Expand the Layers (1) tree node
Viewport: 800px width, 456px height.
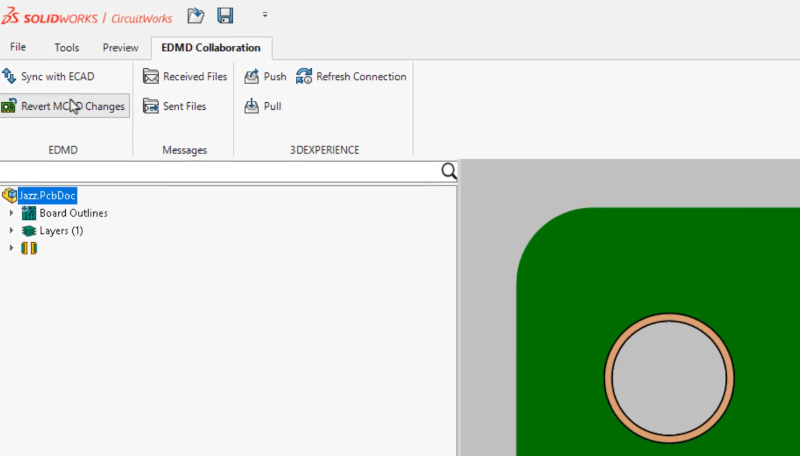(x=11, y=231)
